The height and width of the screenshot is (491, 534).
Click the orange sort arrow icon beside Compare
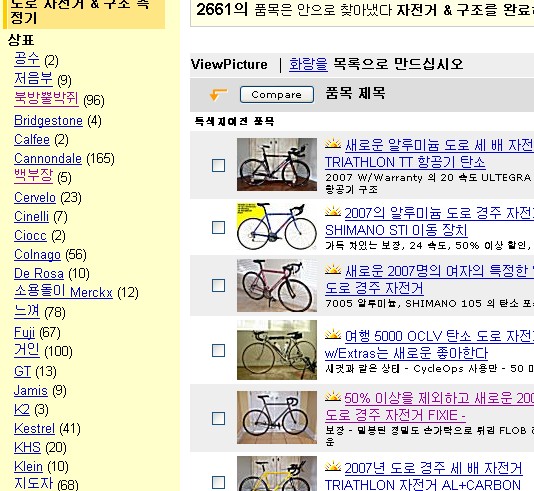218,94
